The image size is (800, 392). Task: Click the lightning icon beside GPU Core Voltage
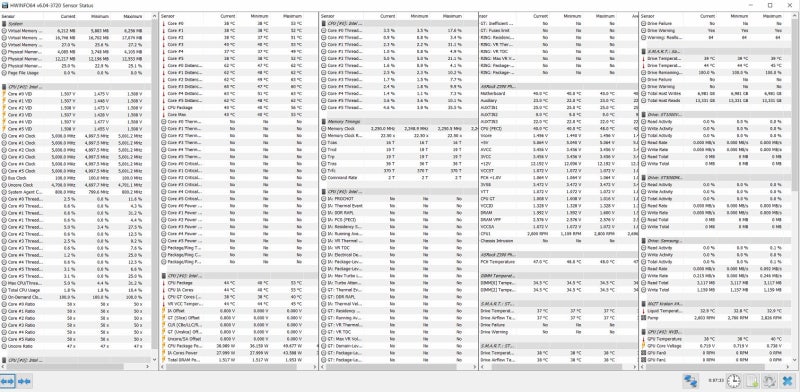pos(643,346)
